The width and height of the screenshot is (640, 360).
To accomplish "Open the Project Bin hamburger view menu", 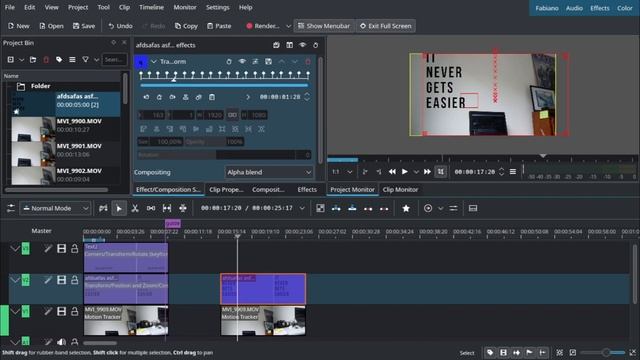I will (x=72, y=60).
